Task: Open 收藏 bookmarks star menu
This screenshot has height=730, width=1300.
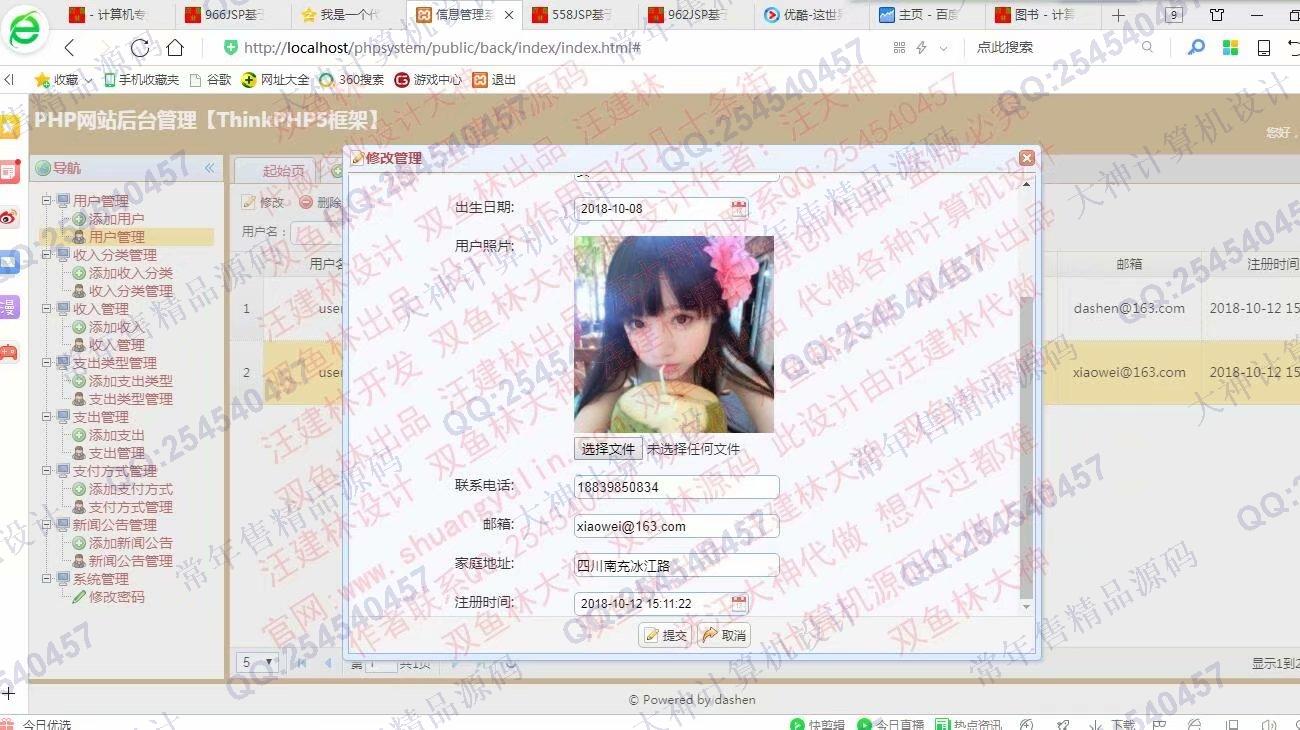Action: (62, 80)
